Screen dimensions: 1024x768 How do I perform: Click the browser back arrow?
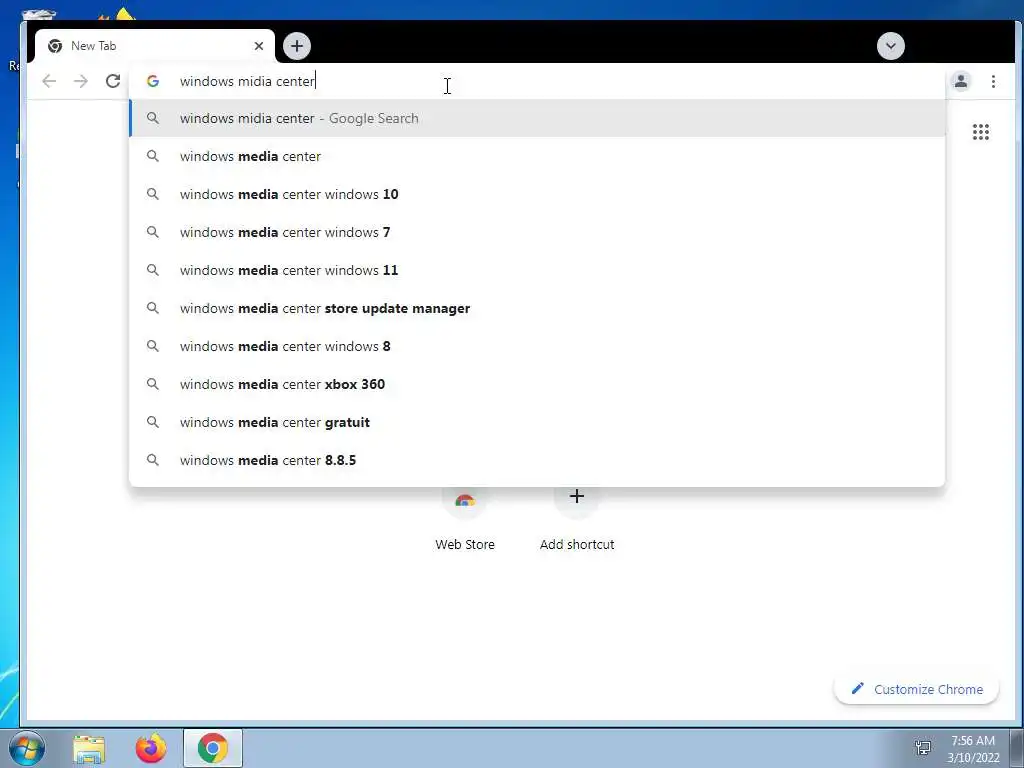click(x=49, y=81)
